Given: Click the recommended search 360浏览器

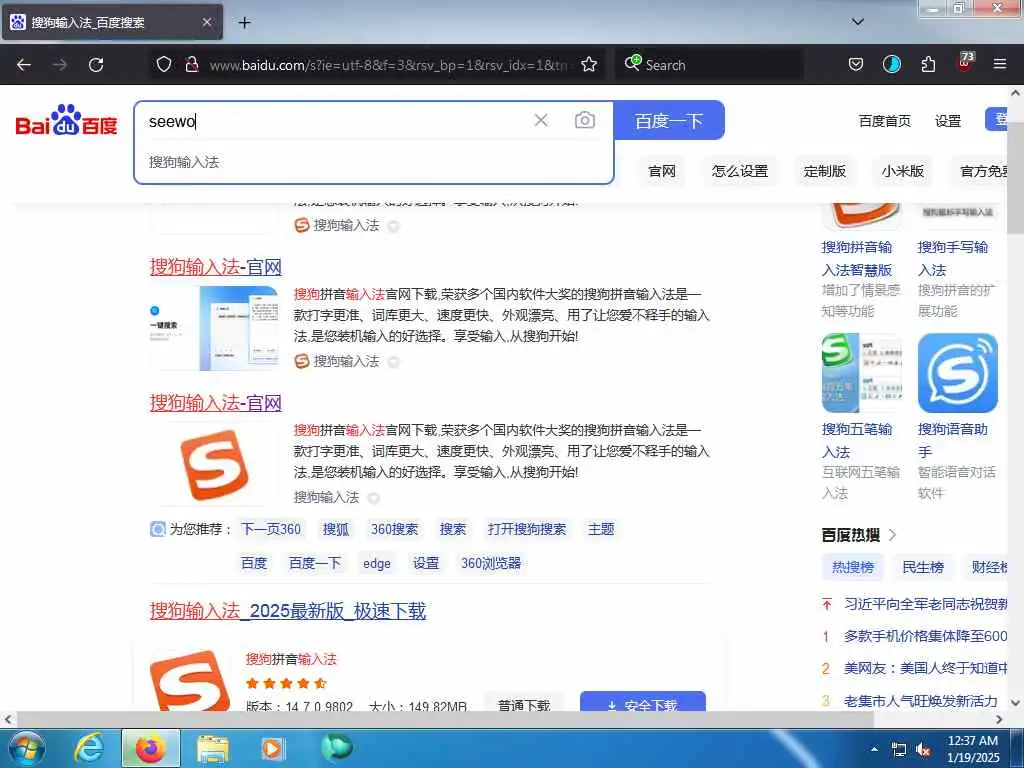Looking at the screenshot, I should click(491, 563).
